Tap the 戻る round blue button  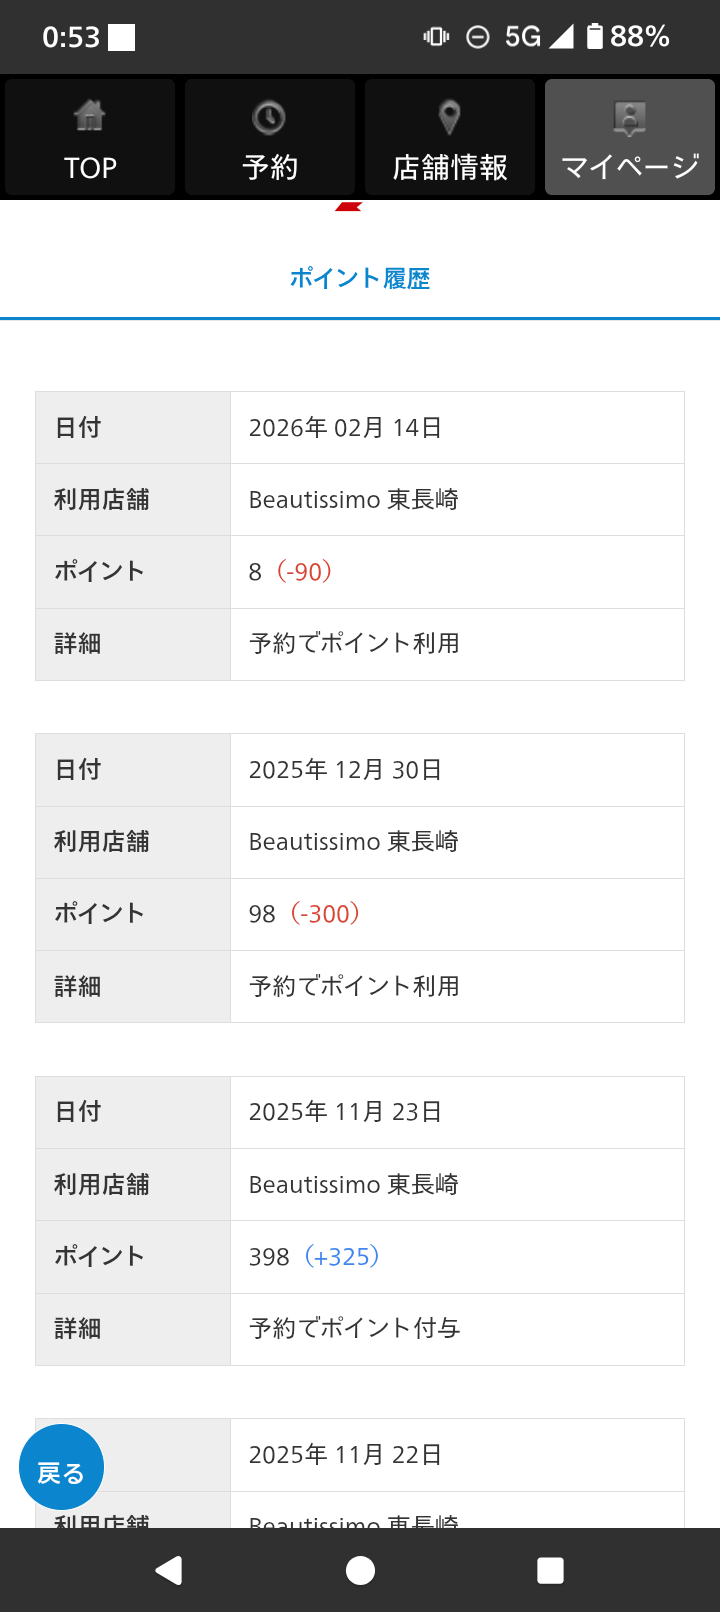[x=61, y=1467]
